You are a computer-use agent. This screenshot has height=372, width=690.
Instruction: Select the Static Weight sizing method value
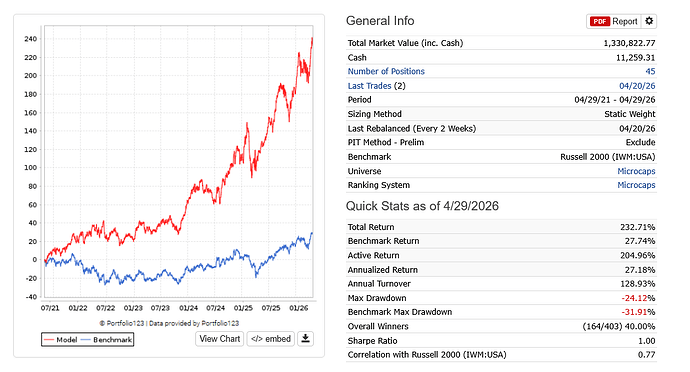point(629,114)
